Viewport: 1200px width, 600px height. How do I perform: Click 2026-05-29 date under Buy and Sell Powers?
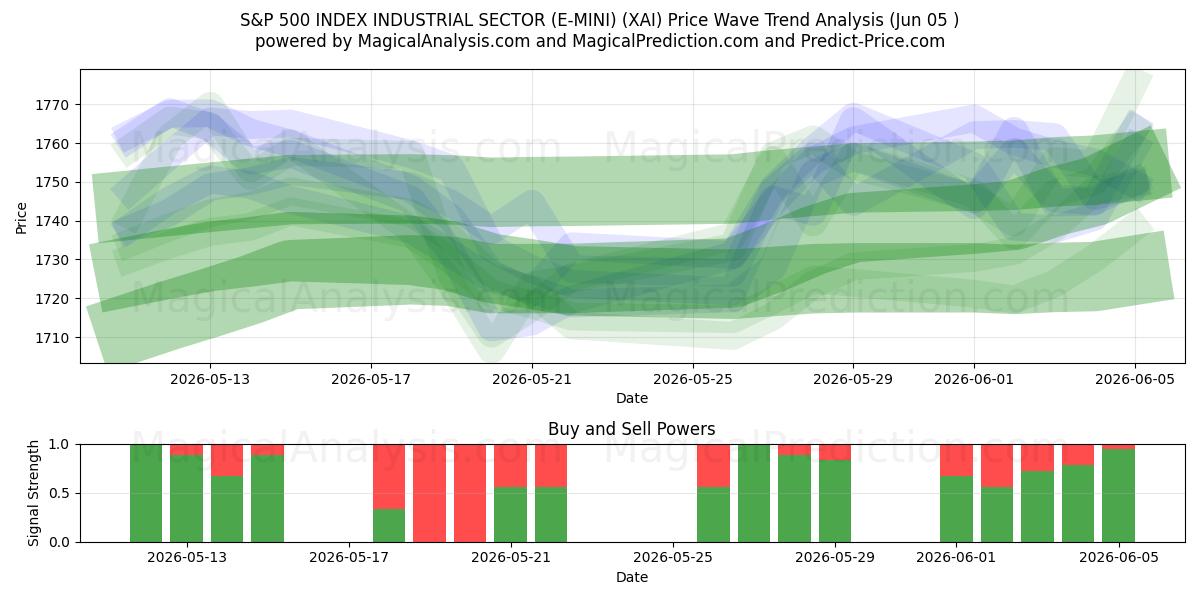click(x=835, y=558)
